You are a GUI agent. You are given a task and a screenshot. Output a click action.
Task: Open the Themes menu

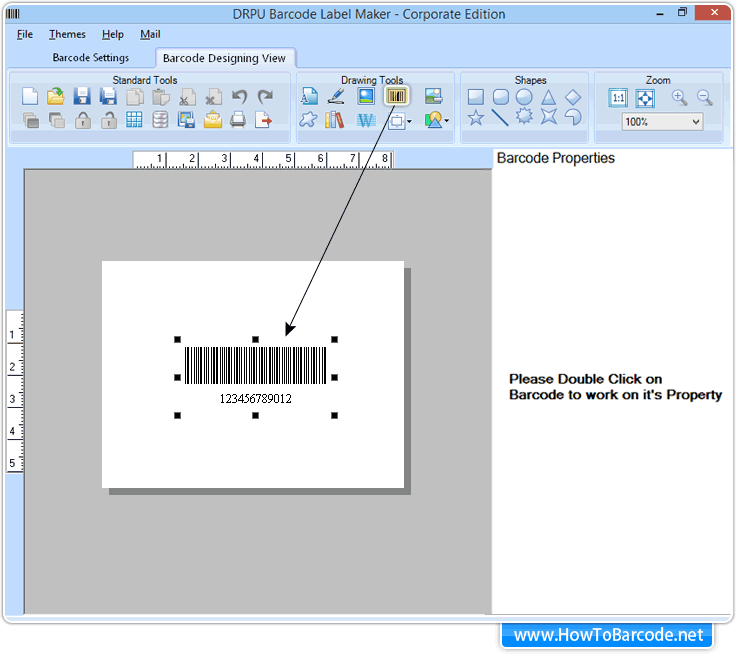click(x=67, y=34)
